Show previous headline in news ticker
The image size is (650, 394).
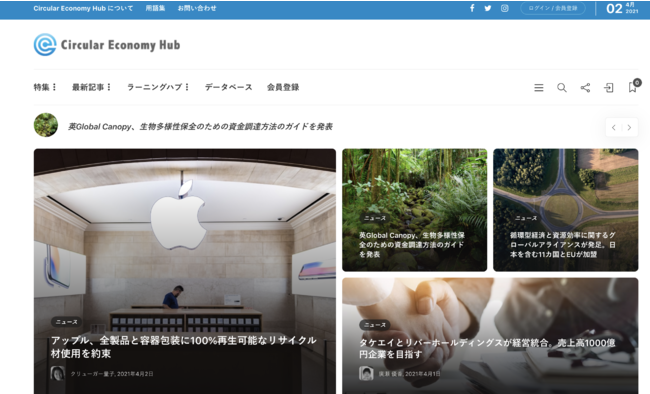(x=614, y=127)
